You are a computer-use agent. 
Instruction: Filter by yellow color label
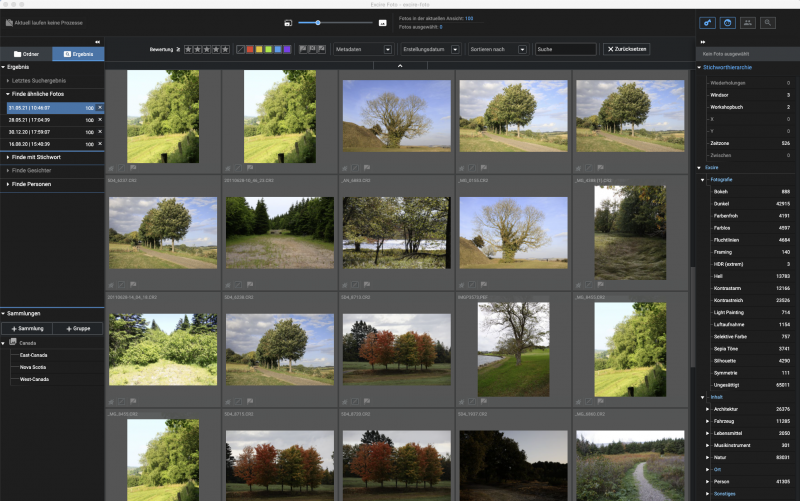[259, 49]
